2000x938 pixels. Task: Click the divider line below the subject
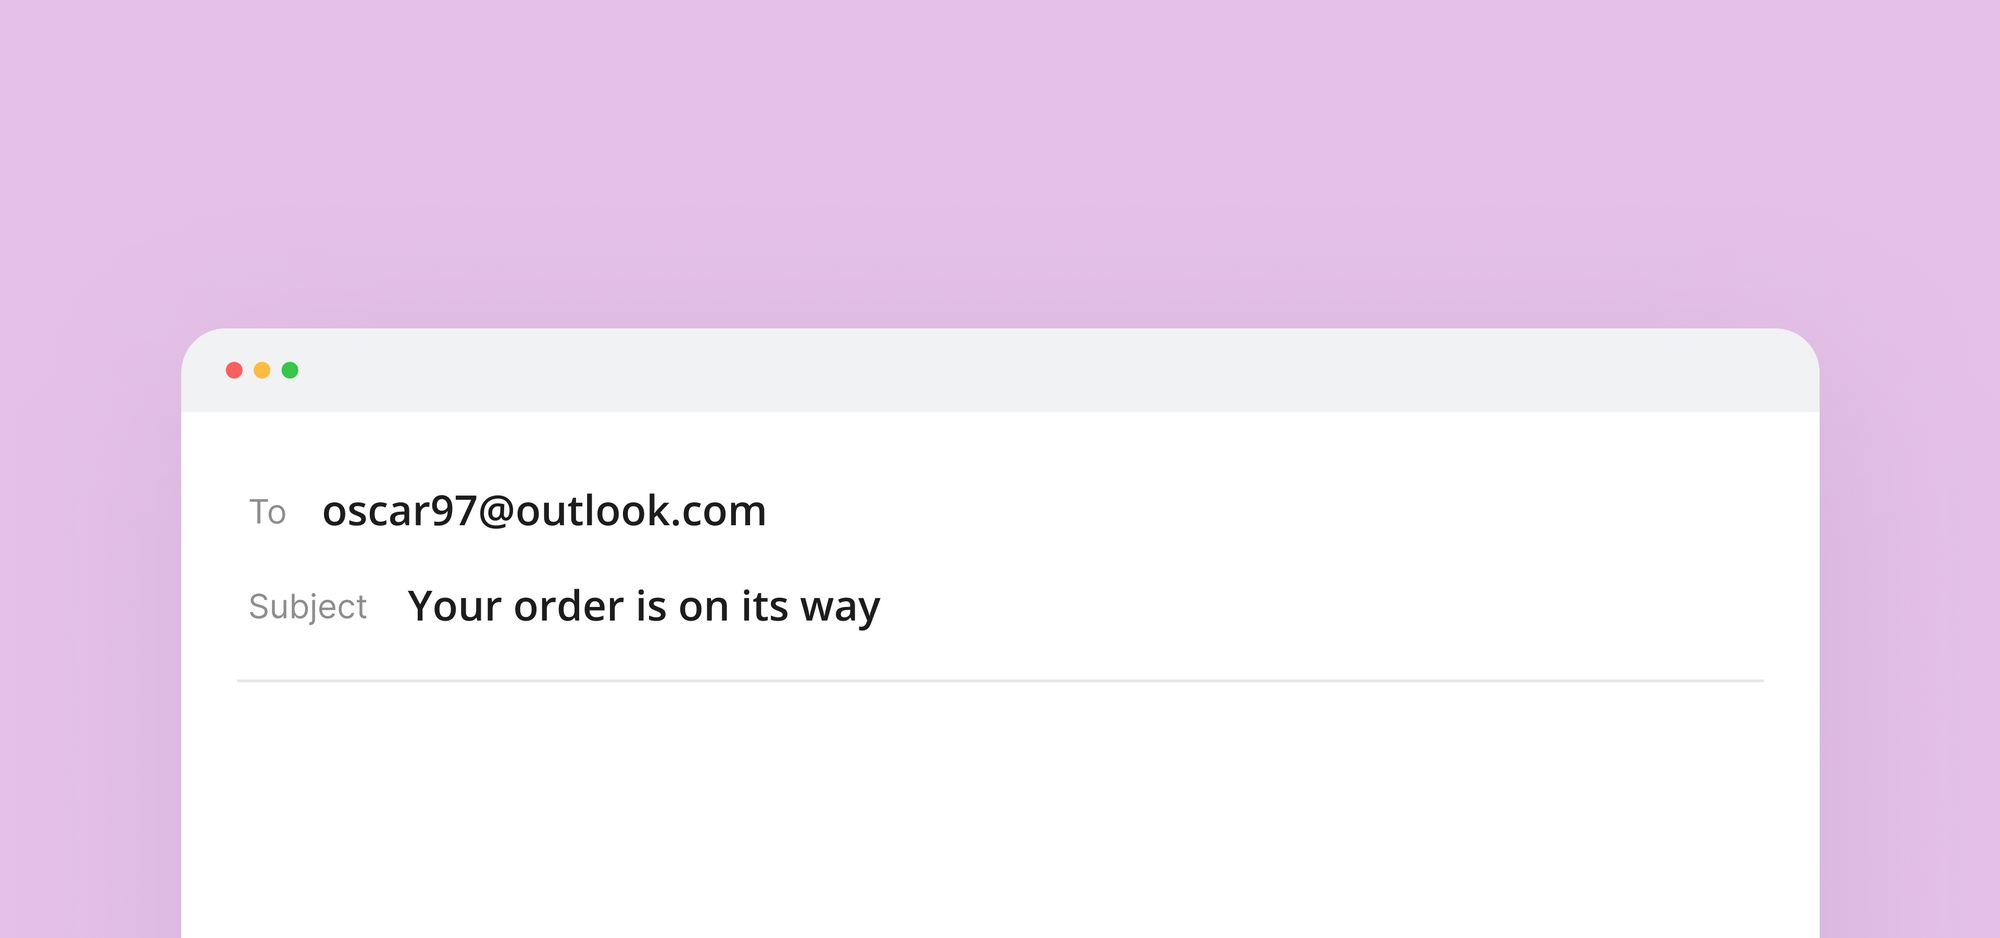[x=1000, y=681]
